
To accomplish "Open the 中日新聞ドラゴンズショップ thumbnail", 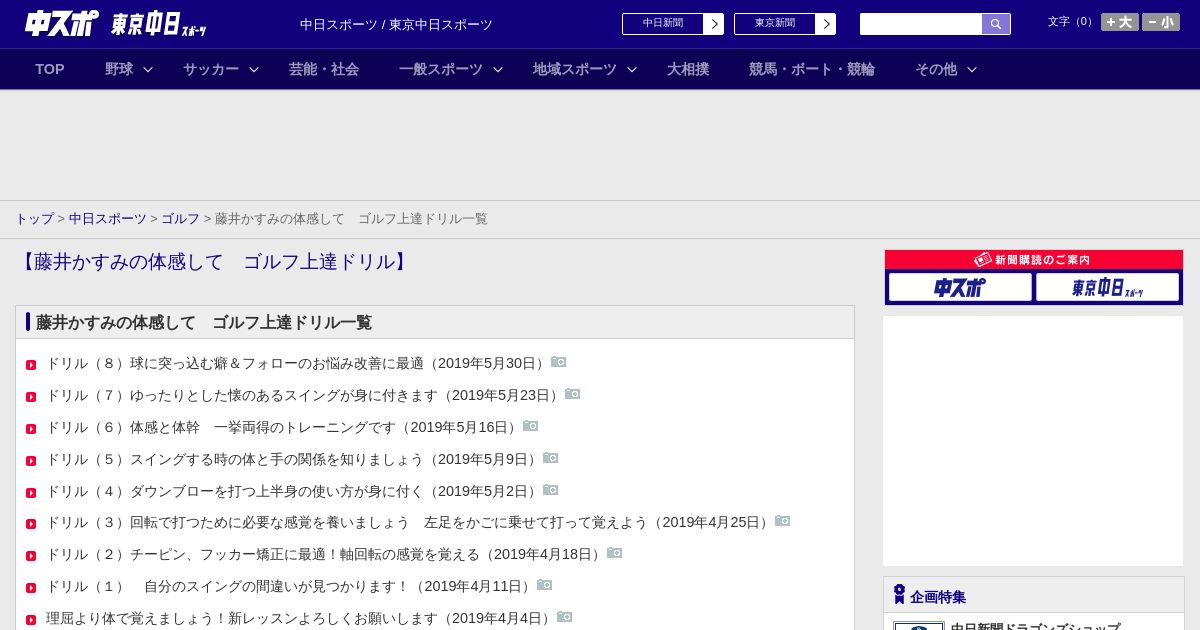I will click(919, 626).
